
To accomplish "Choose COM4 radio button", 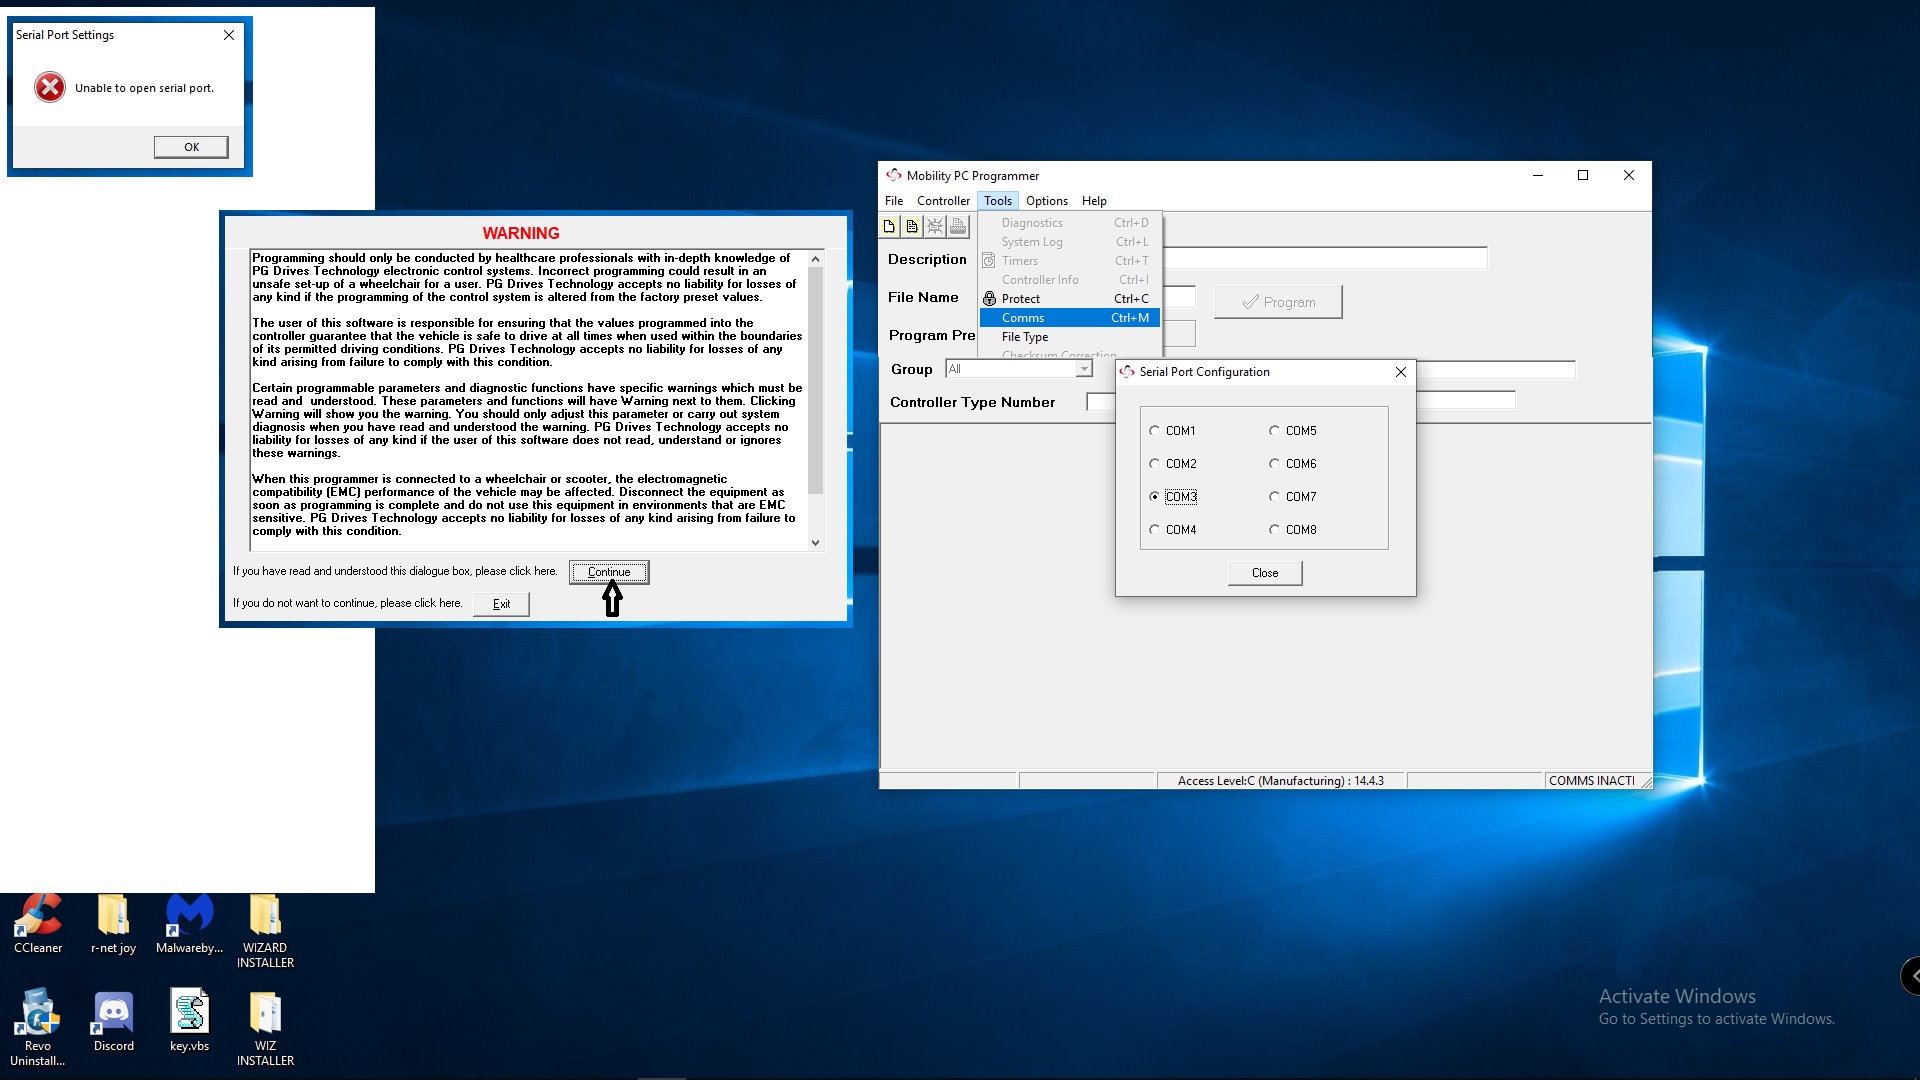I will pos(1155,530).
